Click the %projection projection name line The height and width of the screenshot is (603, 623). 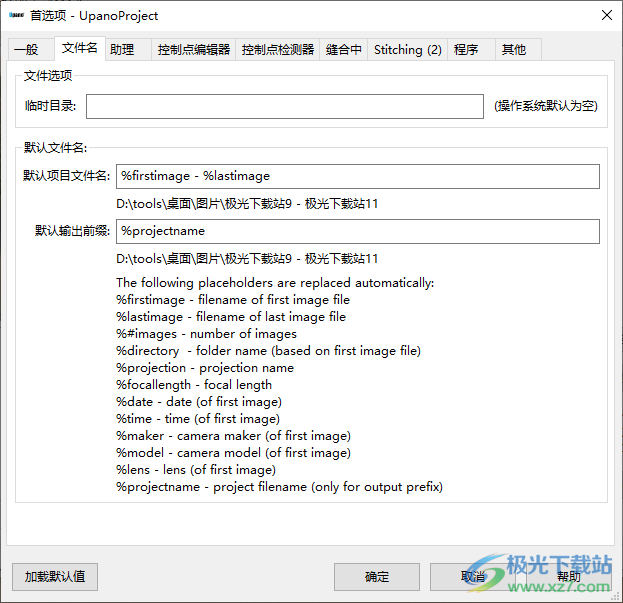click(x=205, y=368)
